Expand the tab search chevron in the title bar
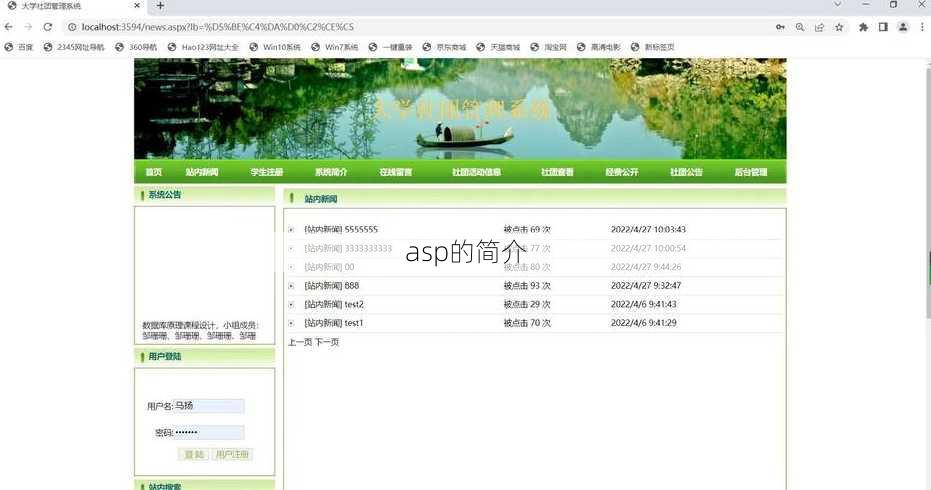The height and width of the screenshot is (490, 931). tap(837, 5)
